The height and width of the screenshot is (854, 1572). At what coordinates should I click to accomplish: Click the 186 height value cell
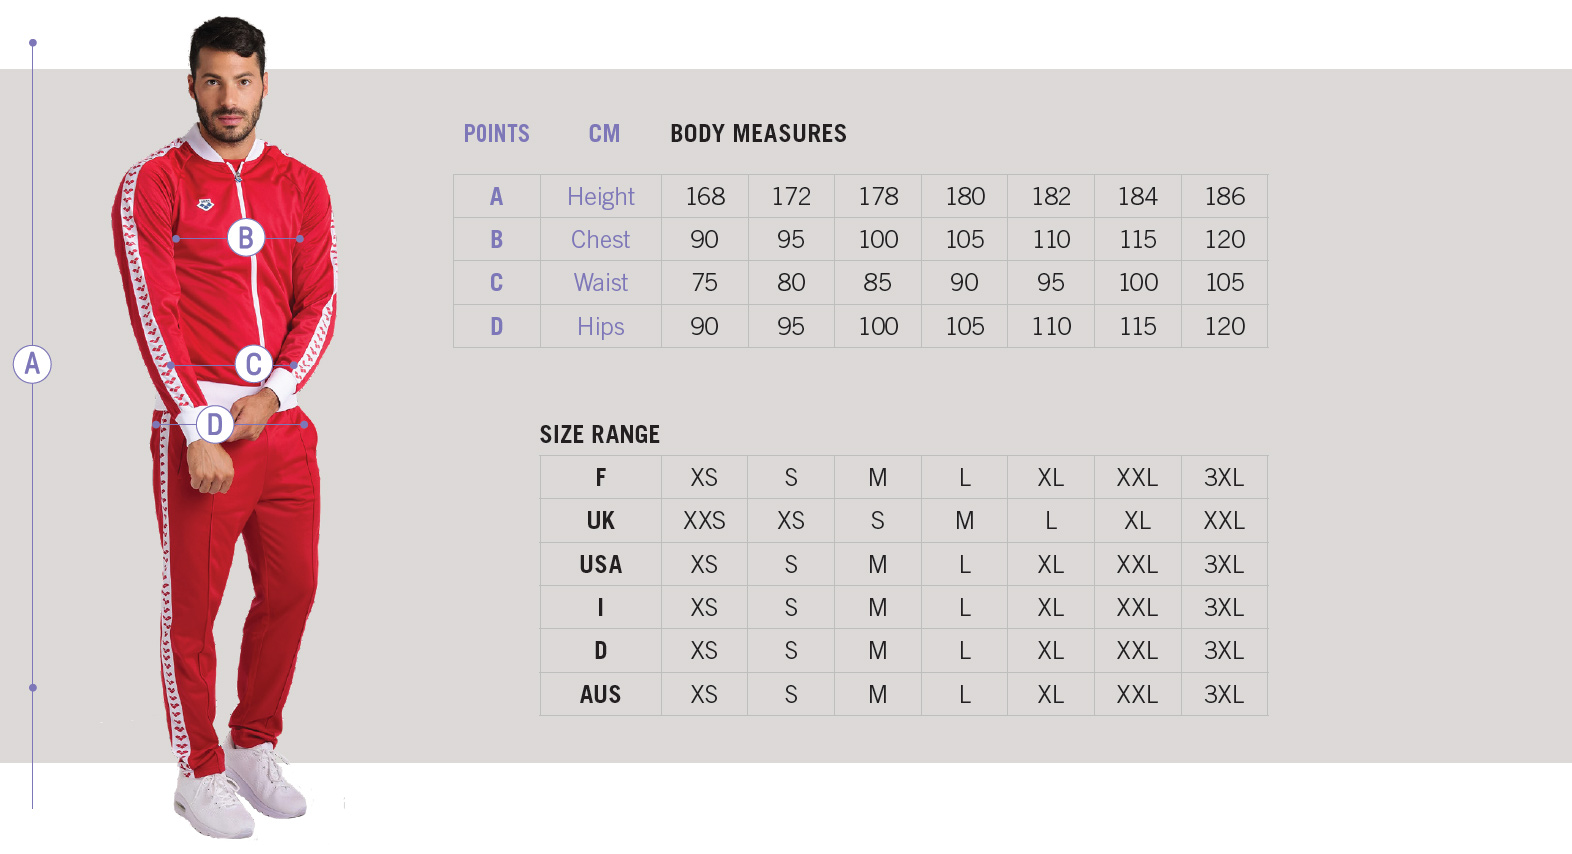pos(1224,196)
